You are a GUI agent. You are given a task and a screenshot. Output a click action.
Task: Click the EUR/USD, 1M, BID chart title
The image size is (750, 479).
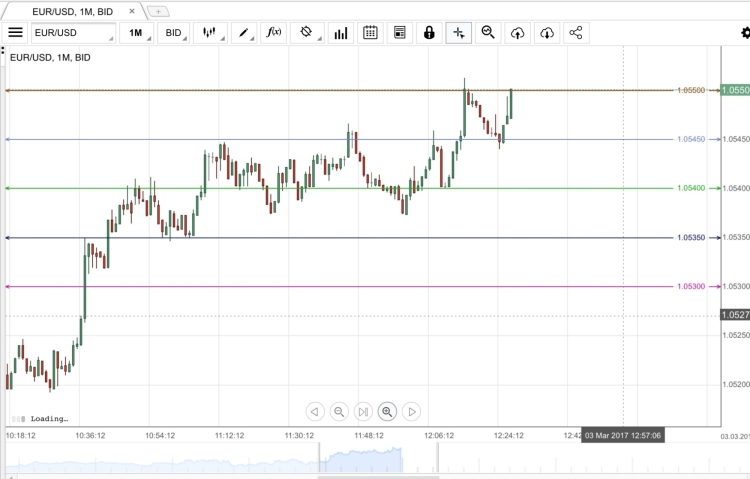[x=50, y=57]
